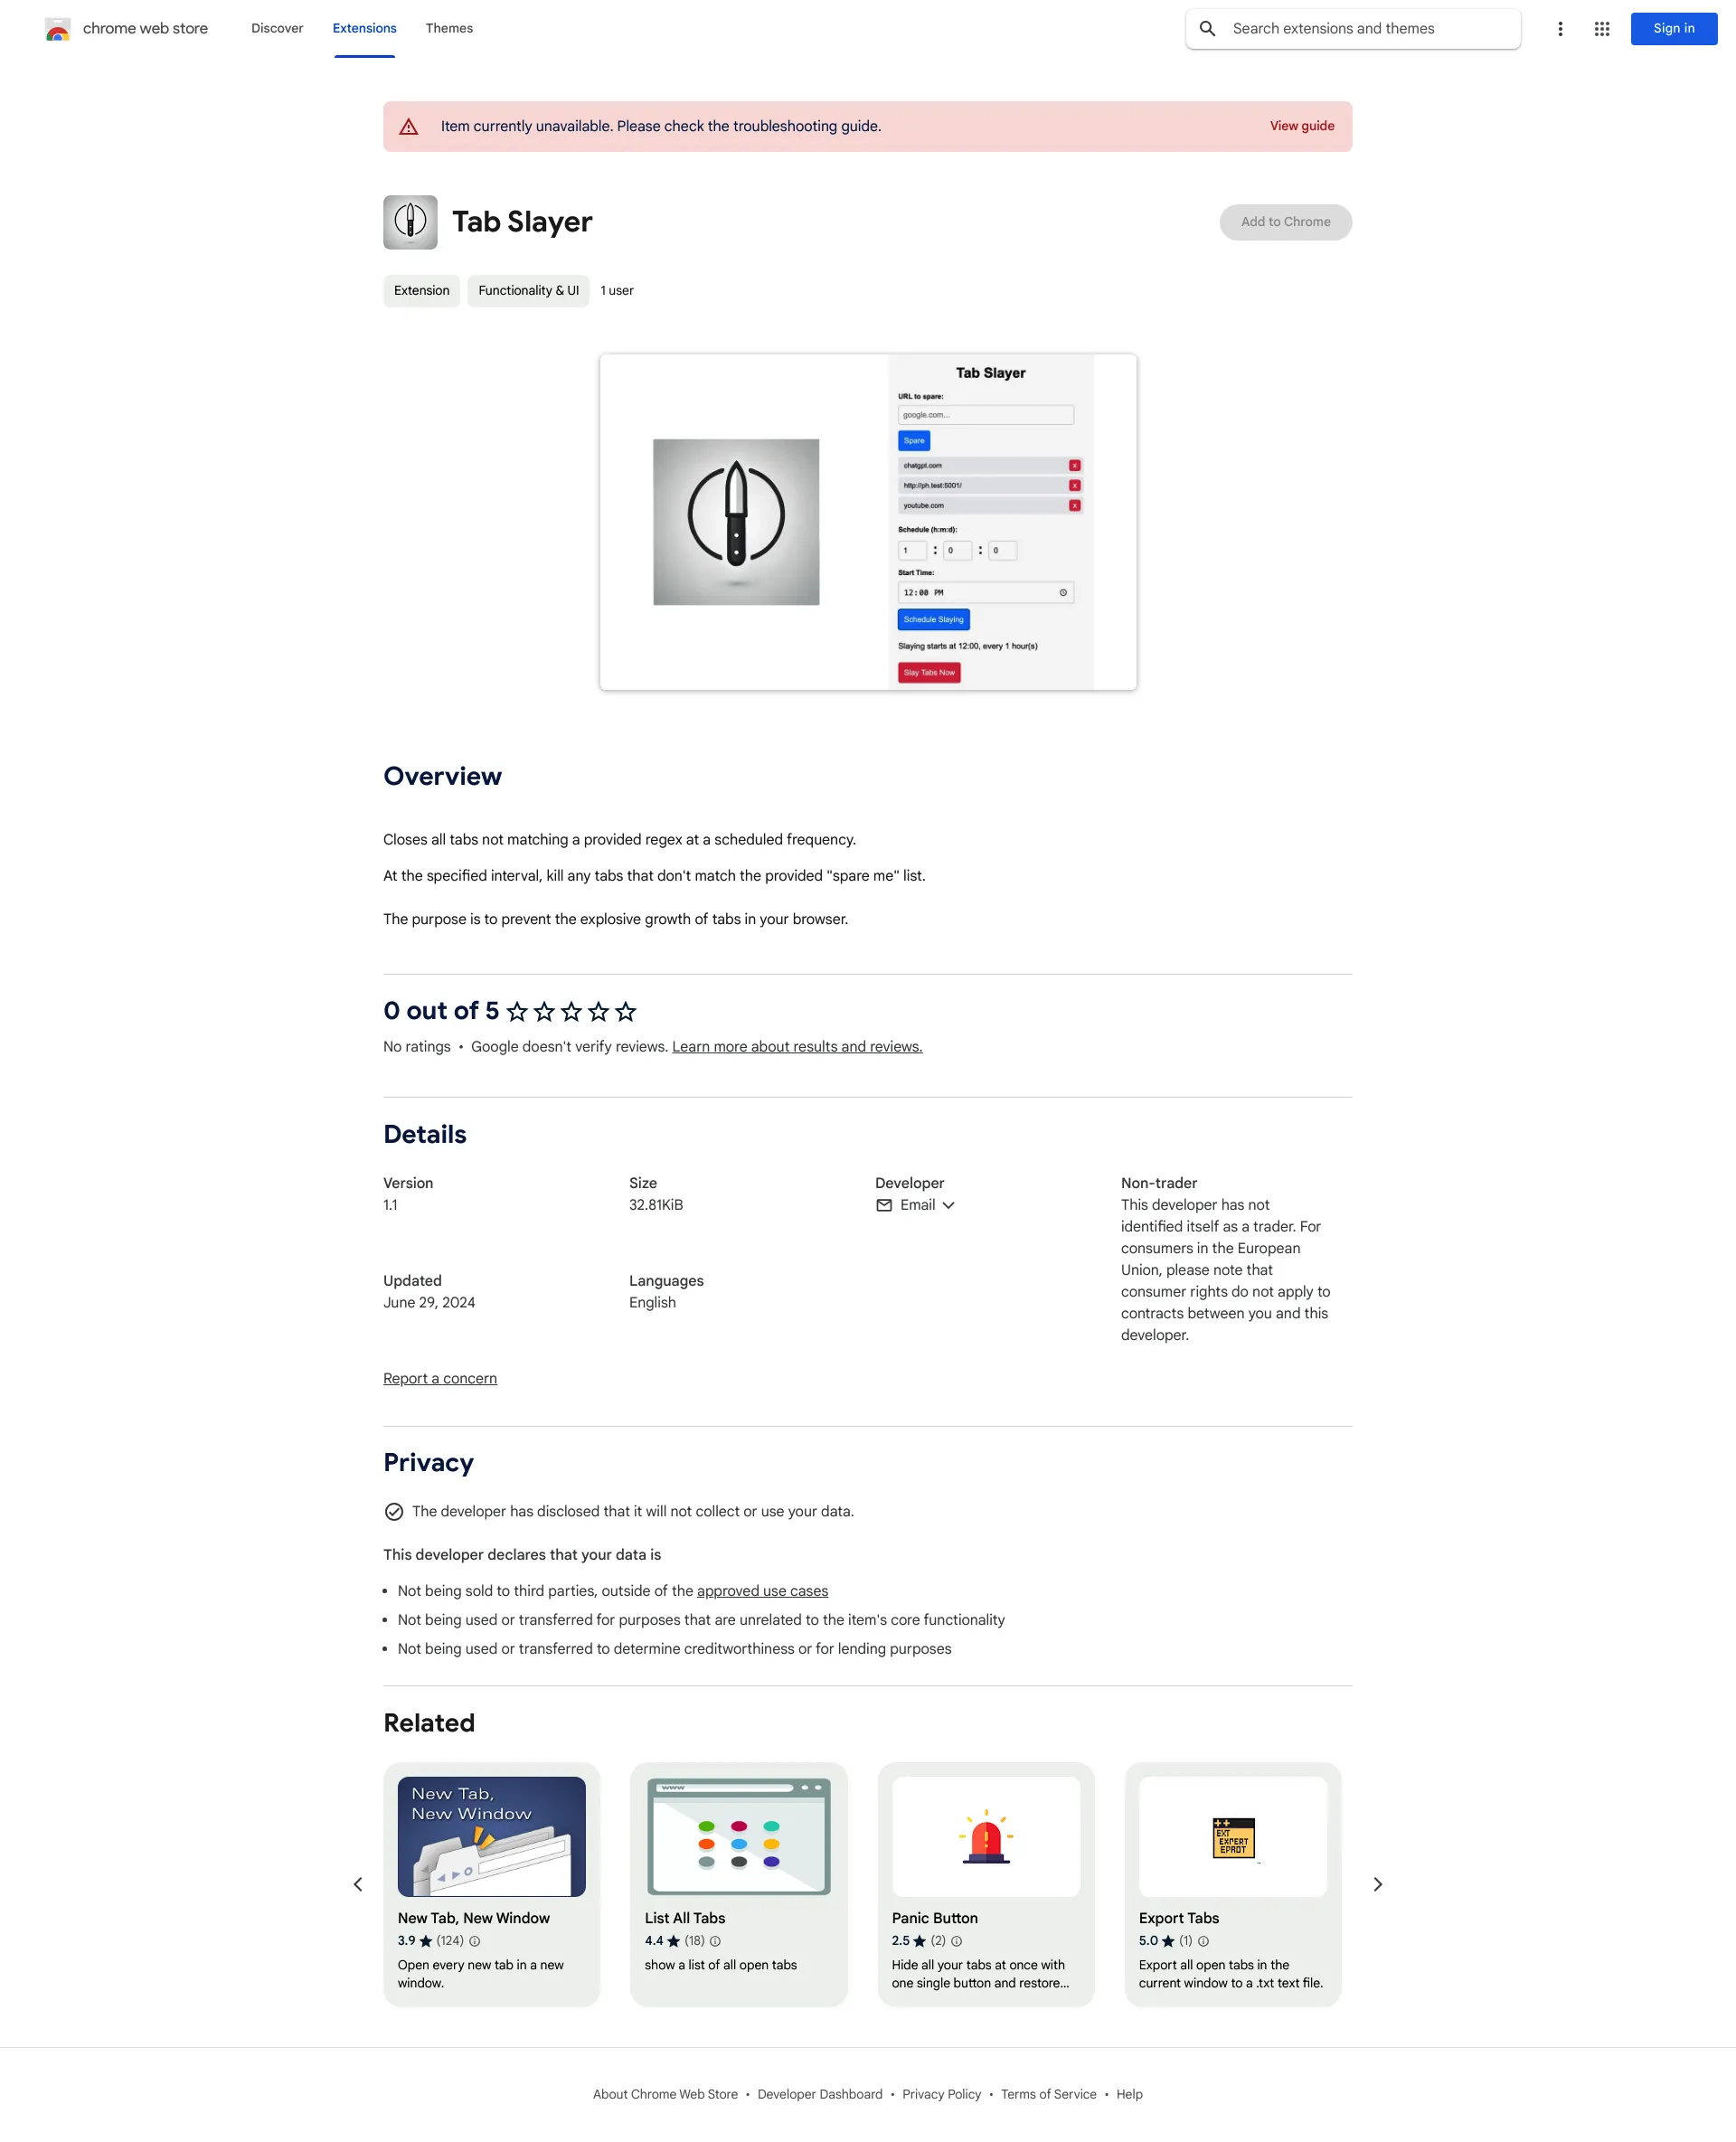Click the left carousel arrow for related extensions

(354, 1883)
